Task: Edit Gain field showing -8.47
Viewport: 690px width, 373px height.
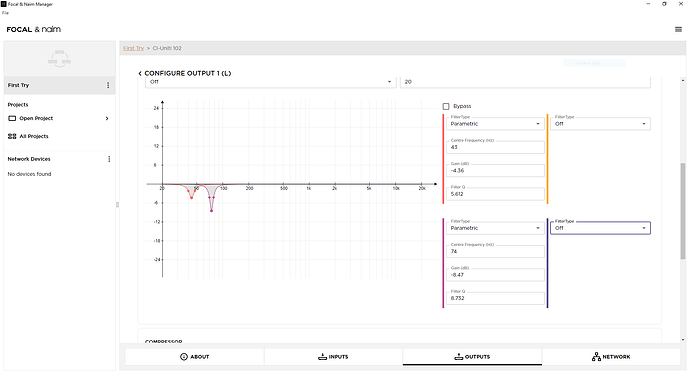Action: pos(495,275)
